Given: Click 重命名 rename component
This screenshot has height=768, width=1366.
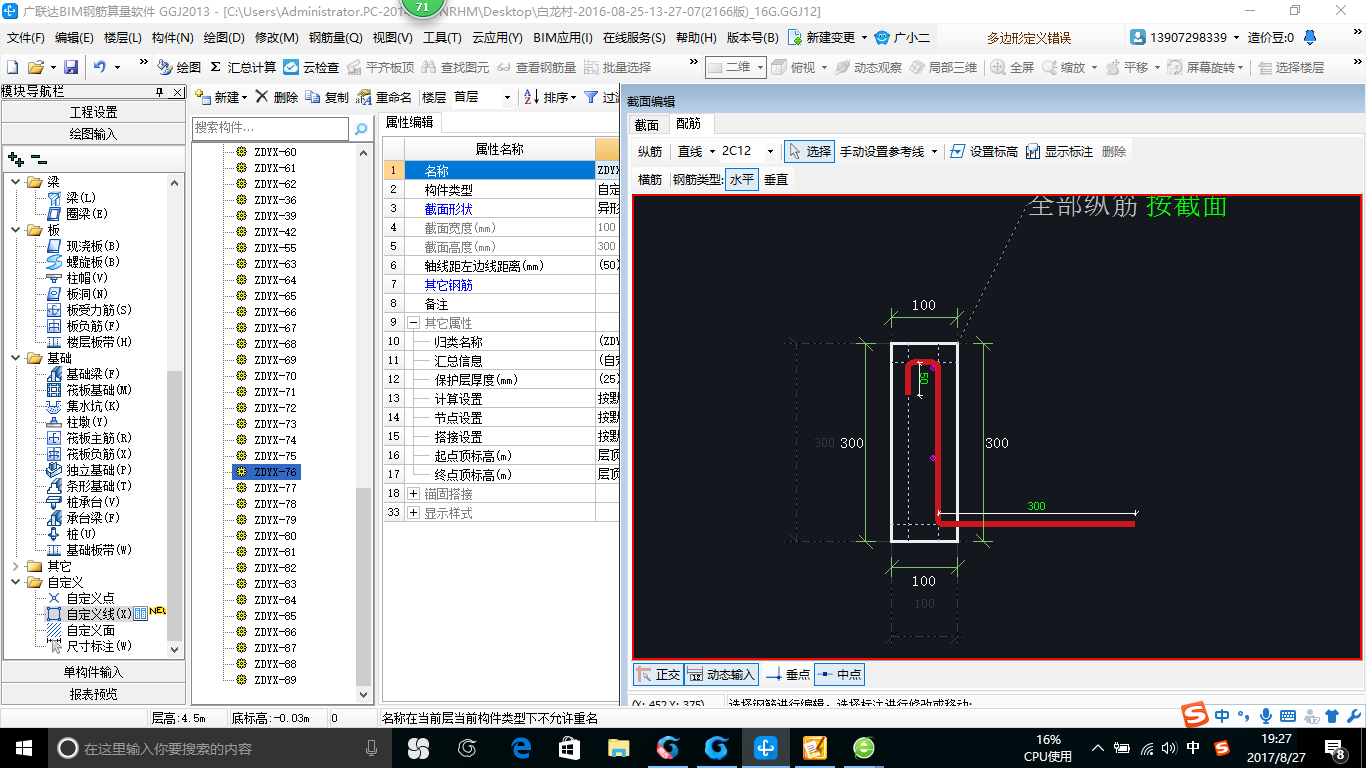Looking at the screenshot, I should (385, 97).
